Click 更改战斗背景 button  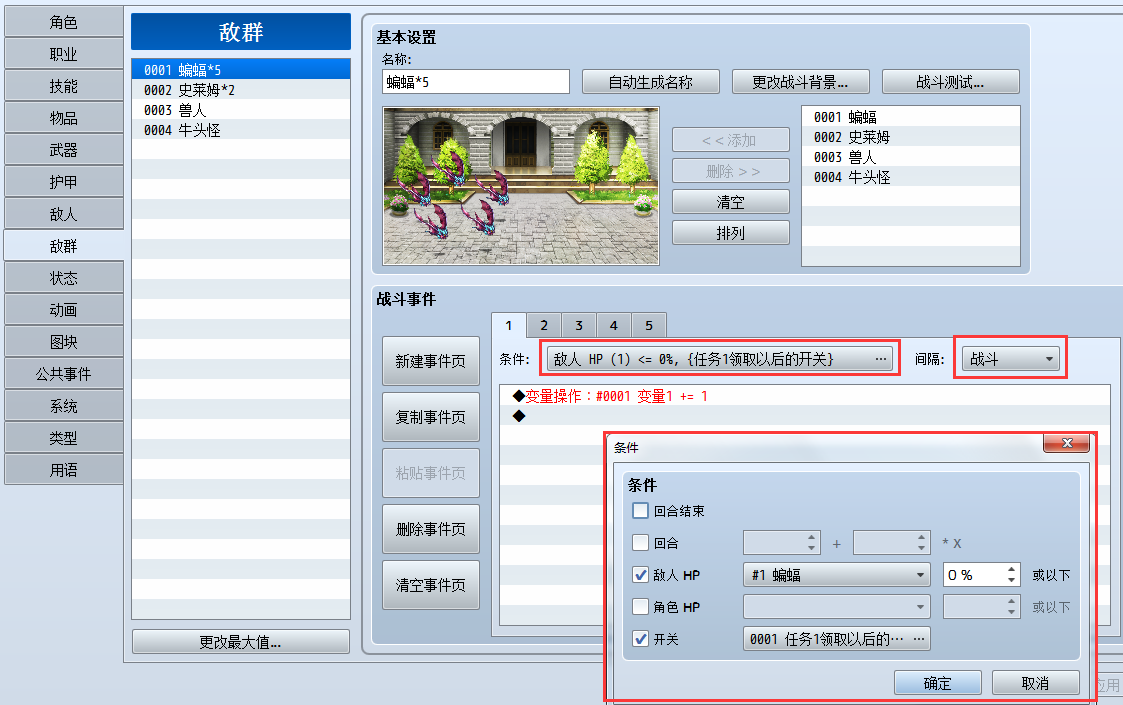[801, 82]
